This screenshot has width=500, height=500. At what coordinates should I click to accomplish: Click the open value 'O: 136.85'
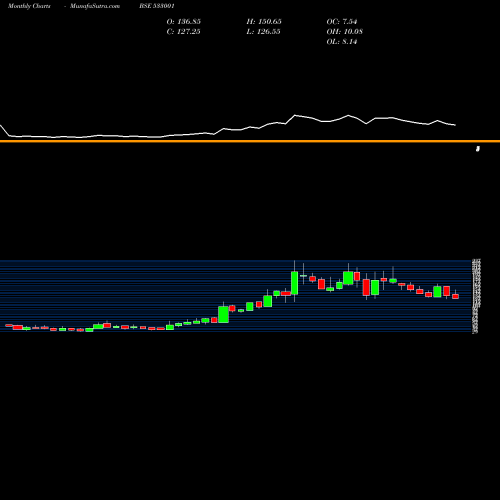click(x=184, y=22)
